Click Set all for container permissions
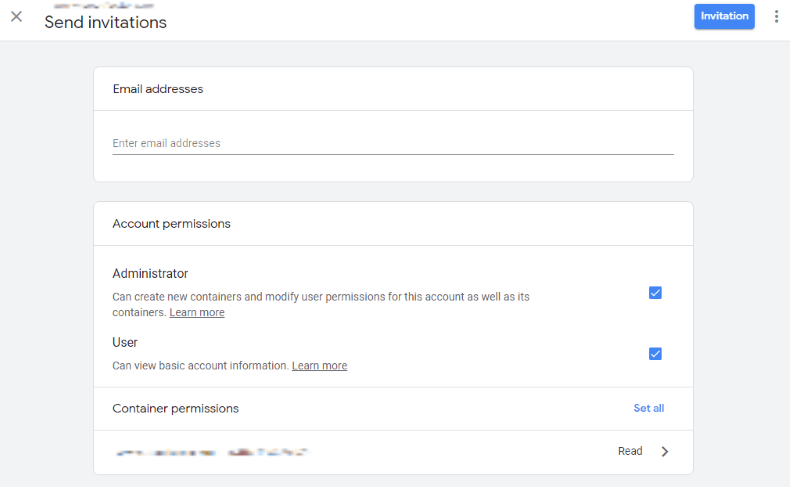This screenshot has height=487, width=790. click(x=648, y=408)
